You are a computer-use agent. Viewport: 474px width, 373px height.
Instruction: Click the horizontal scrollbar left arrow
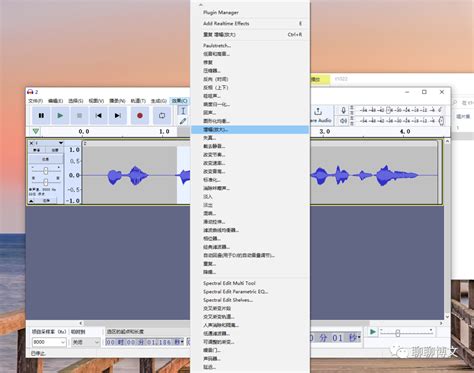pyautogui.click(x=81, y=323)
